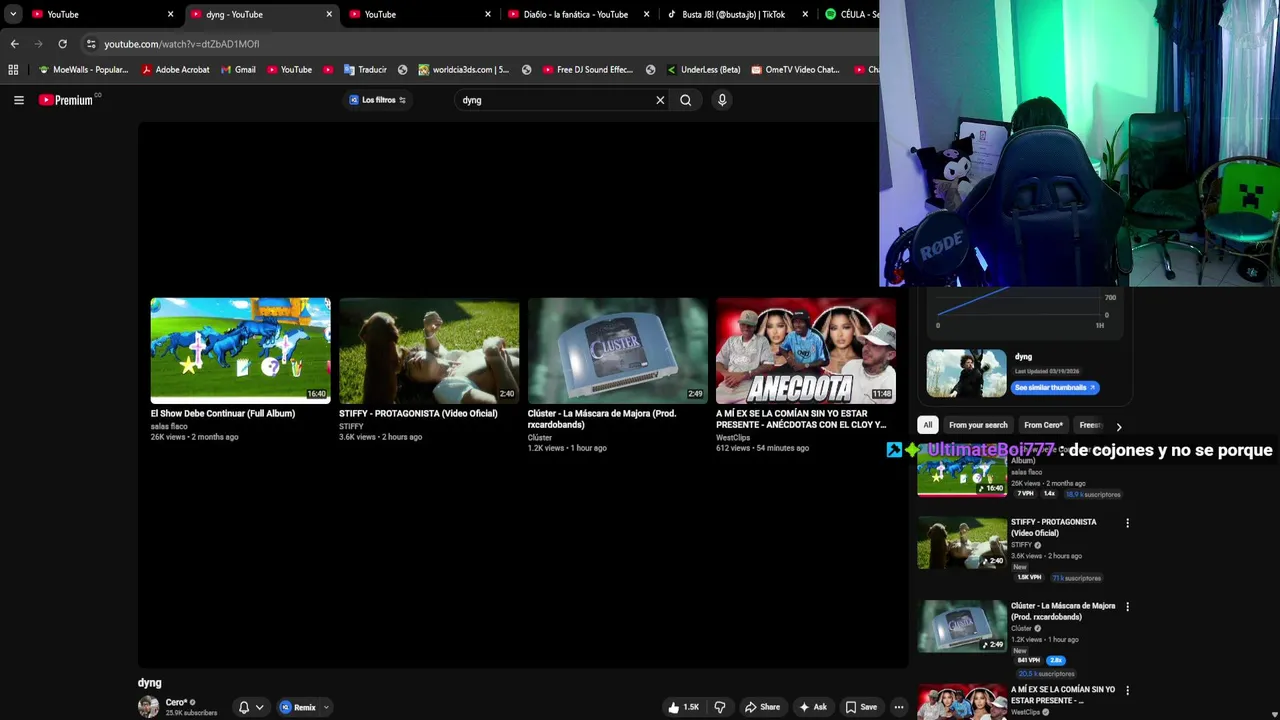Go back in the browser
This screenshot has height=720, width=1280.
14,44
